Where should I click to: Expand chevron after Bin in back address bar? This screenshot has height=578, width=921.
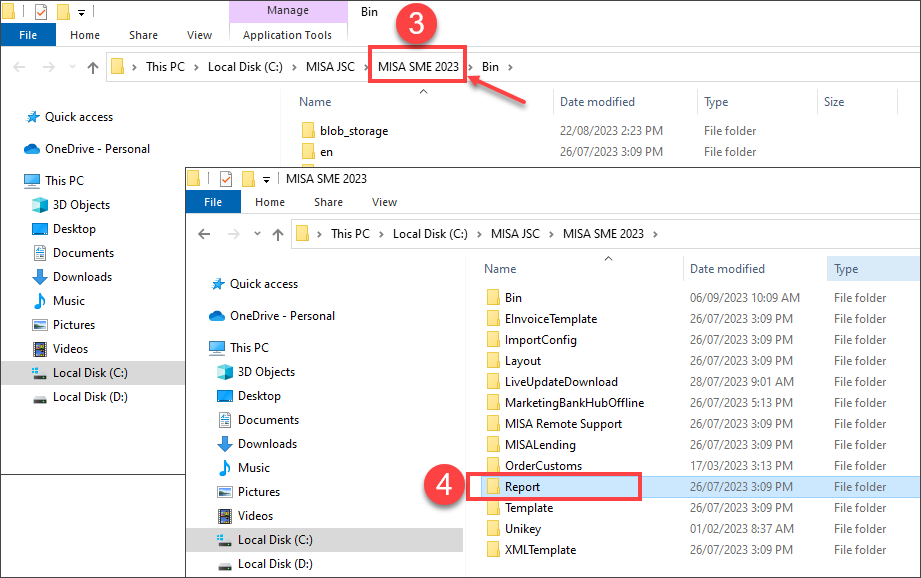pos(511,68)
